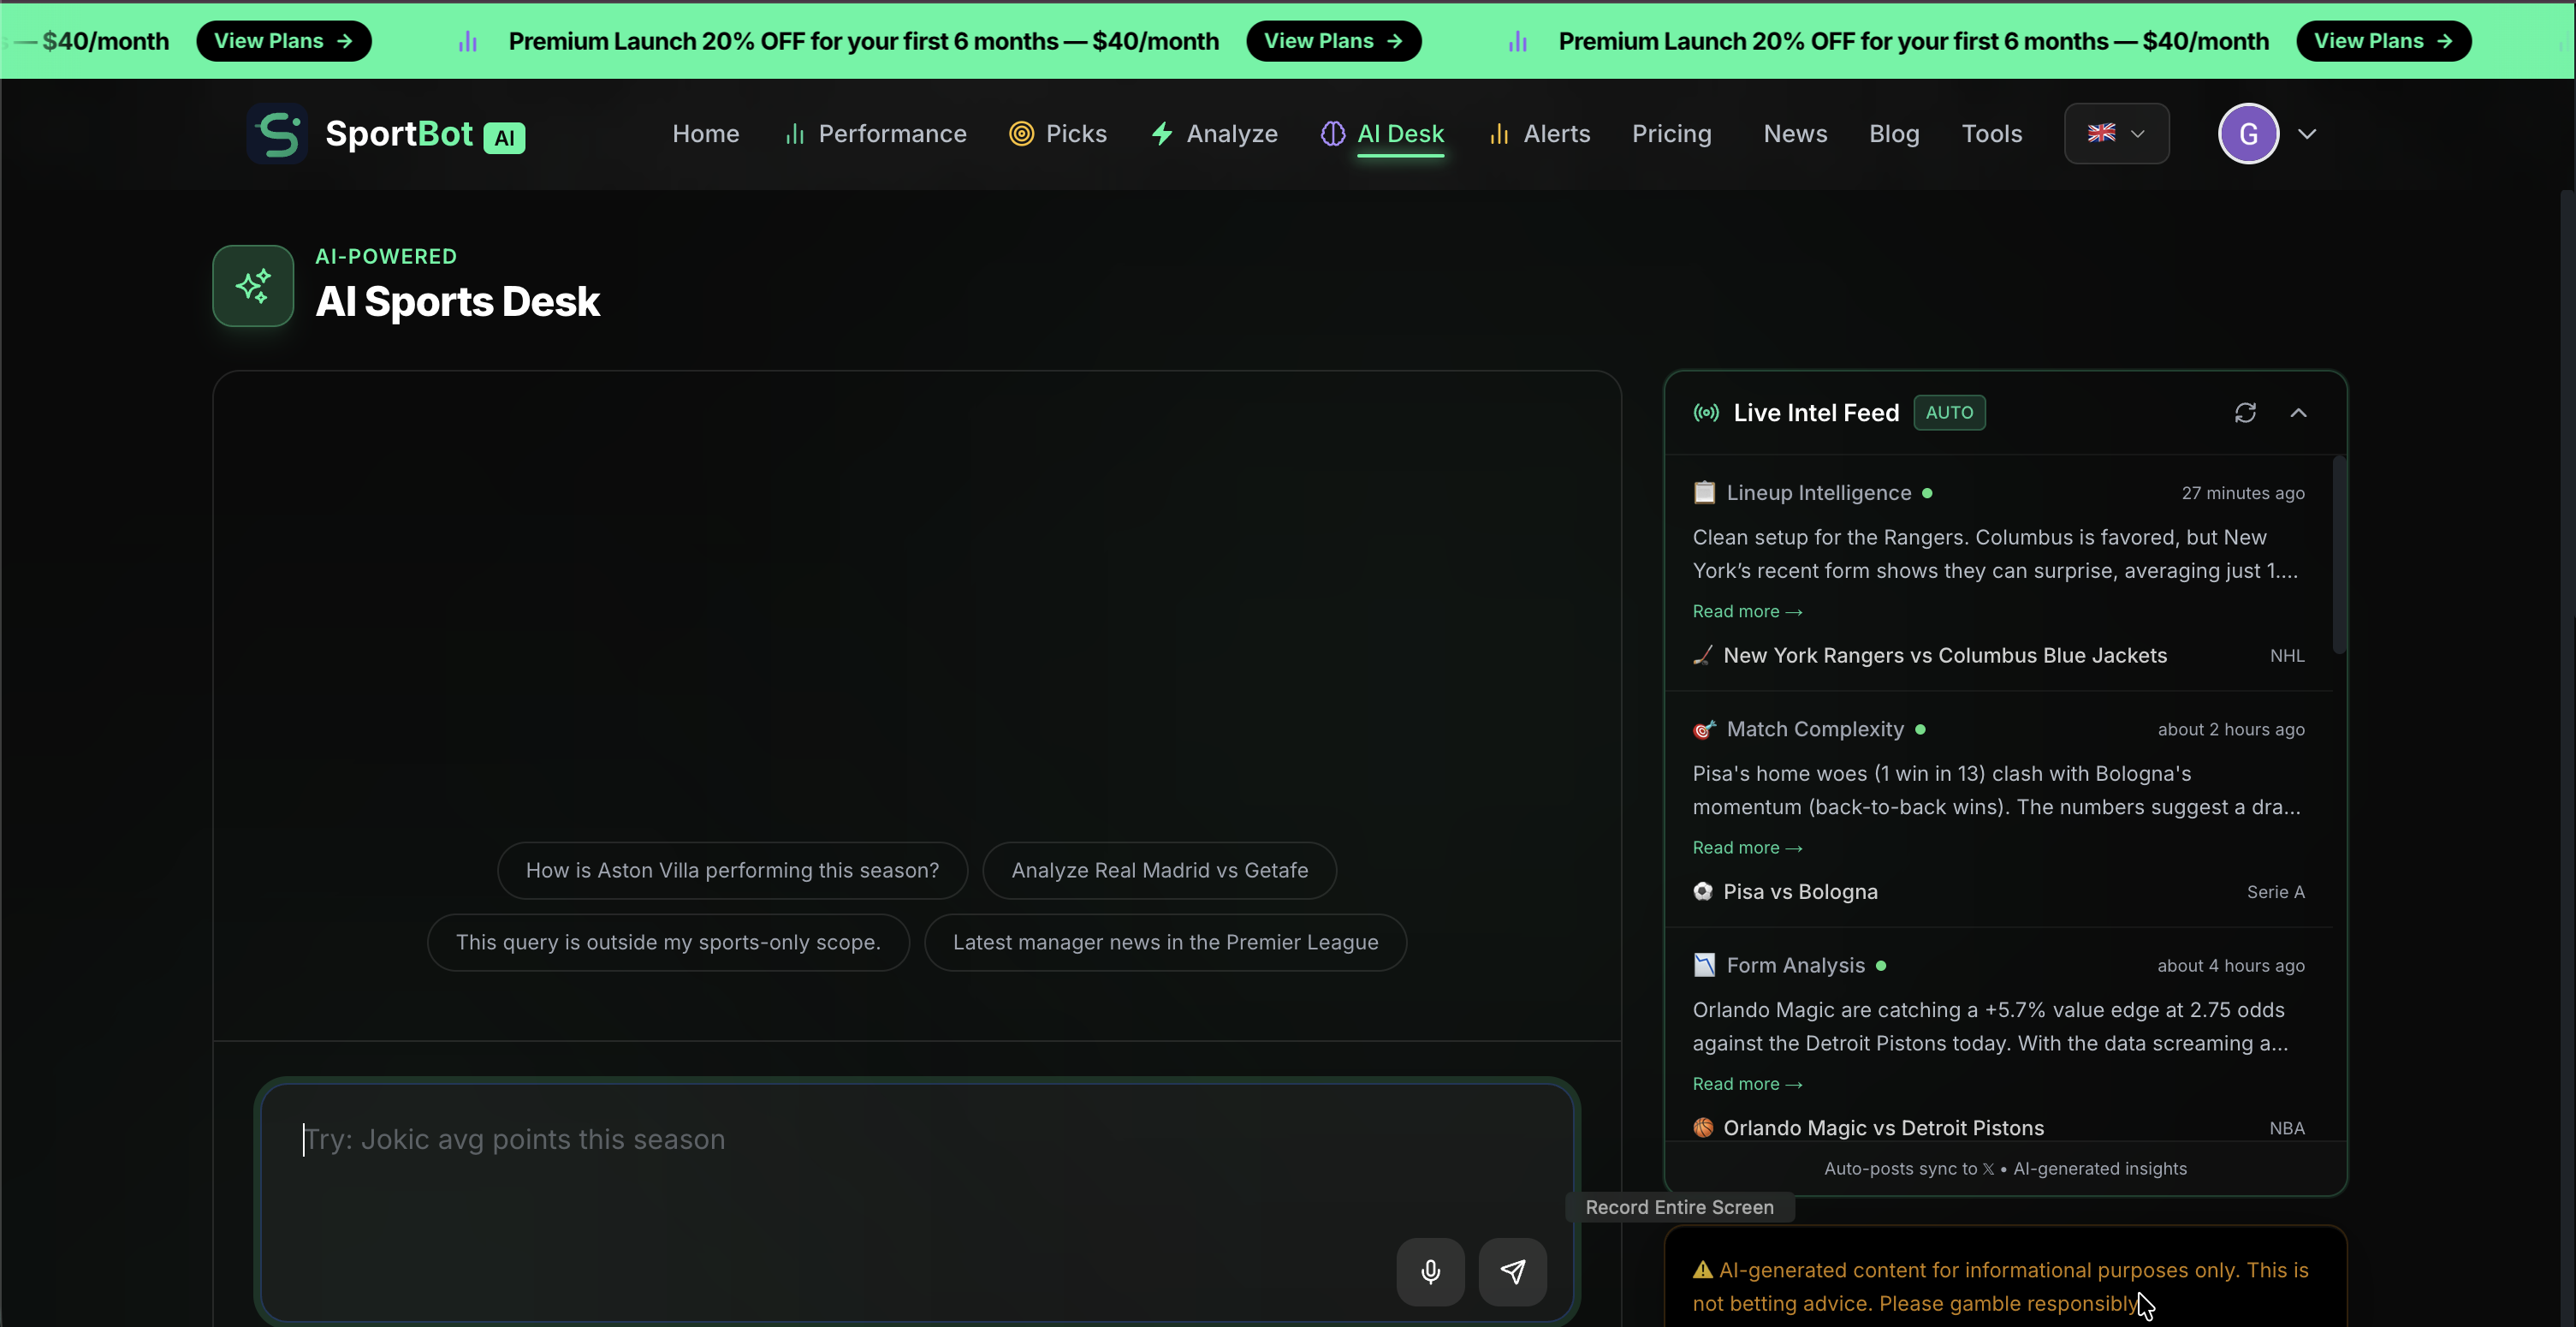Collapse the Live Intel Feed panel

point(2298,413)
